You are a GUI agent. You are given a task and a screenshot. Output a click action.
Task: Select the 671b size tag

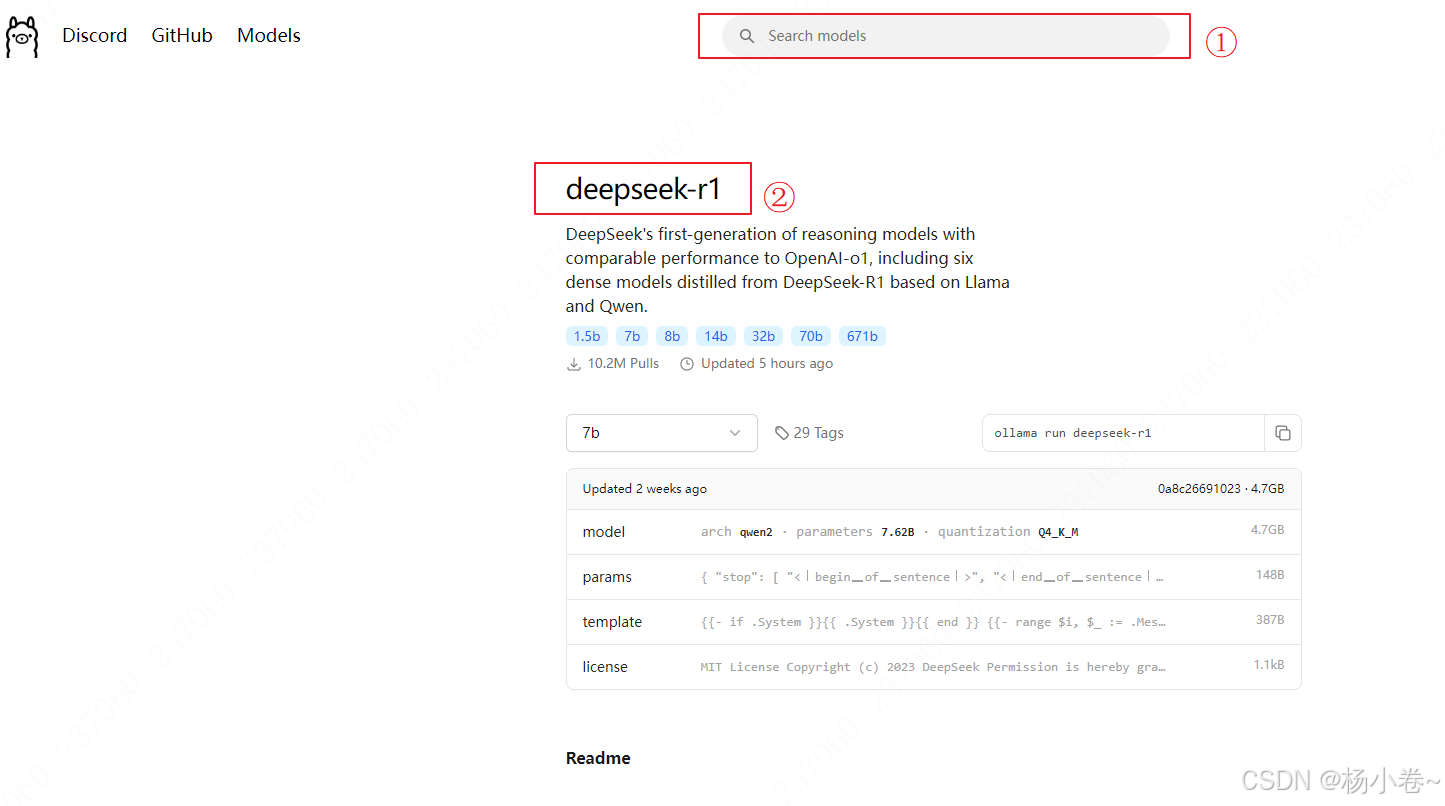click(862, 336)
